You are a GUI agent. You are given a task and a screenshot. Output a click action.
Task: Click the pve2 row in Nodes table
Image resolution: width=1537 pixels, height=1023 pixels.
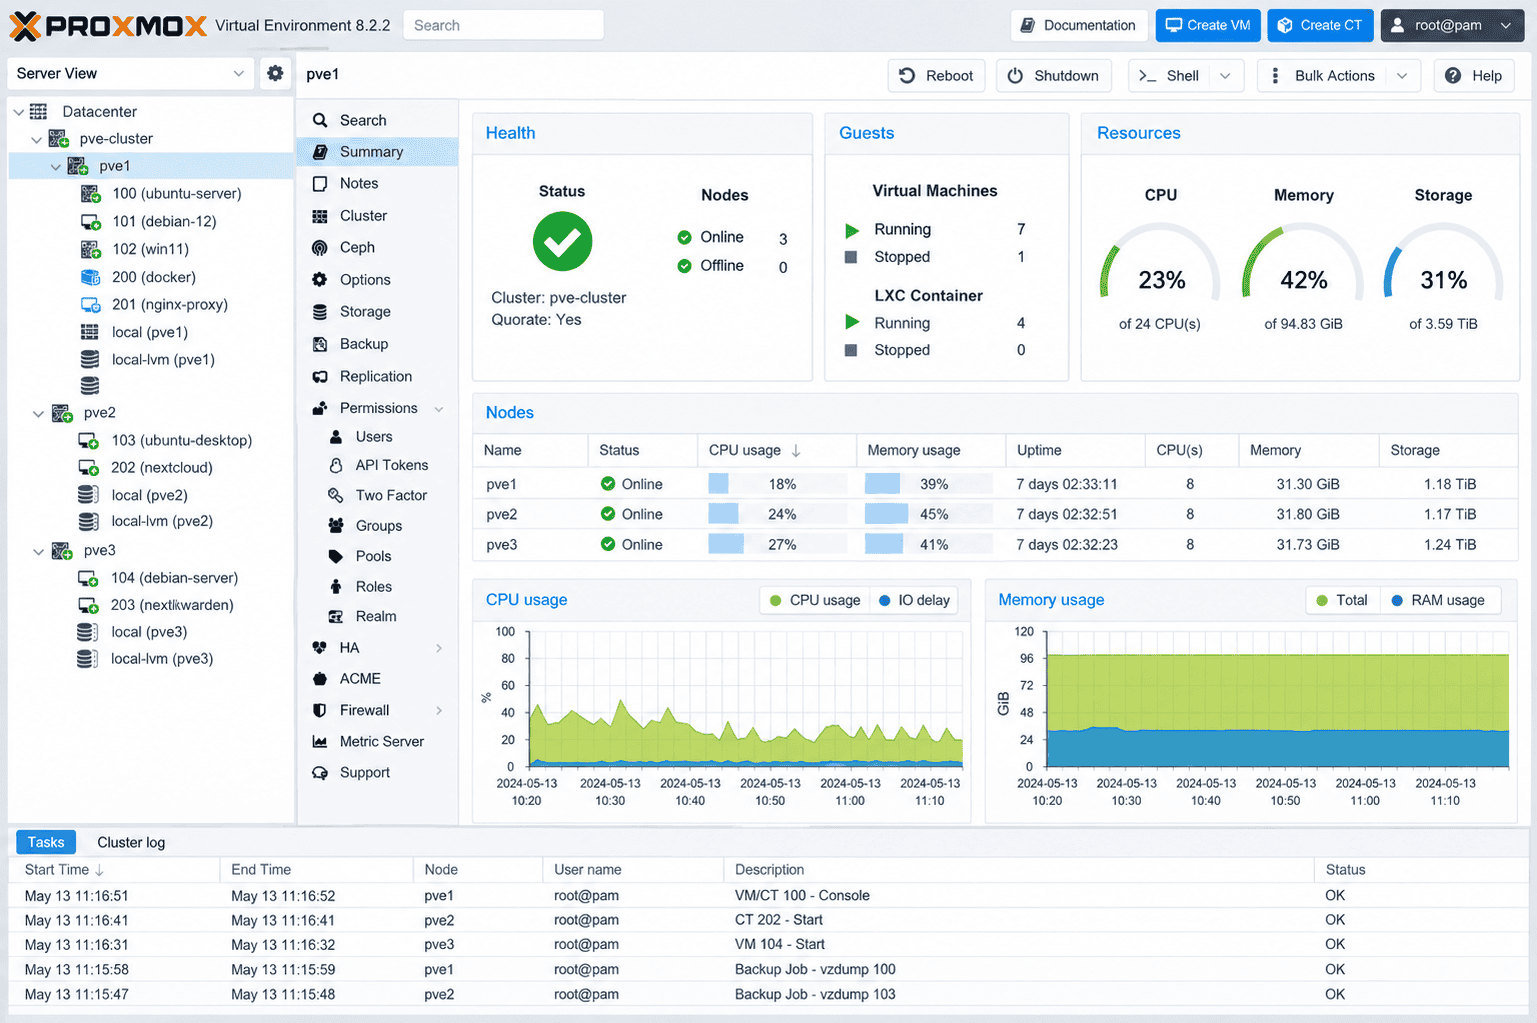click(x=995, y=514)
